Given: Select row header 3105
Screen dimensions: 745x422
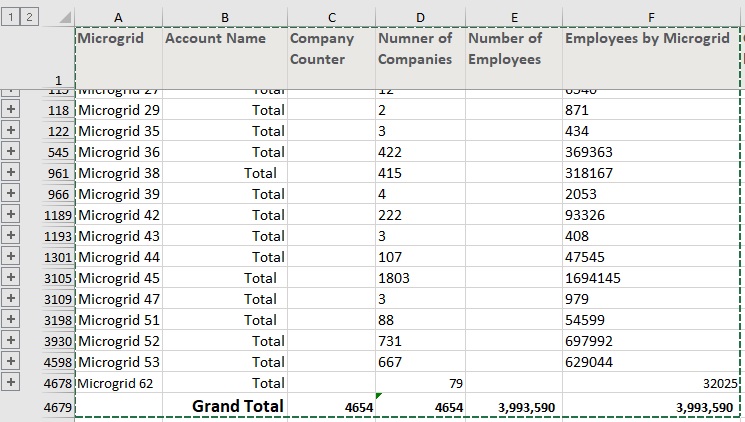Looking at the screenshot, I should 58,278.
